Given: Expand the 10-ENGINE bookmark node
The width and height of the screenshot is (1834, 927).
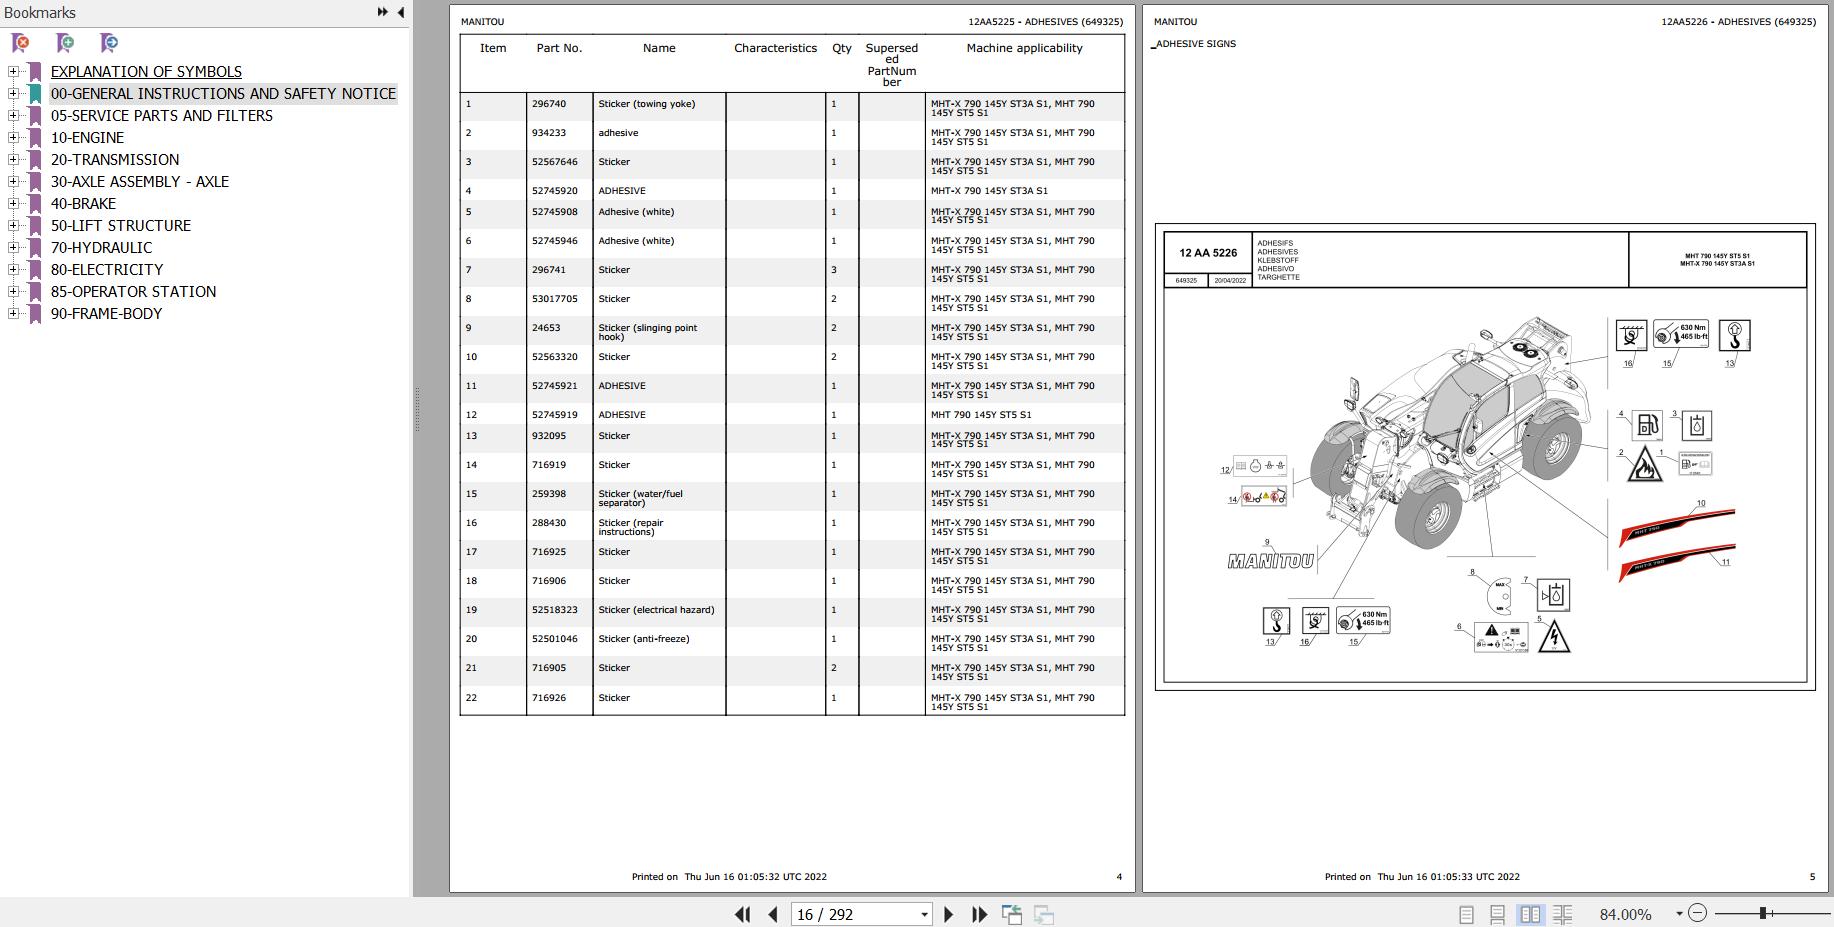Looking at the screenshot, I should click(13, 138).
